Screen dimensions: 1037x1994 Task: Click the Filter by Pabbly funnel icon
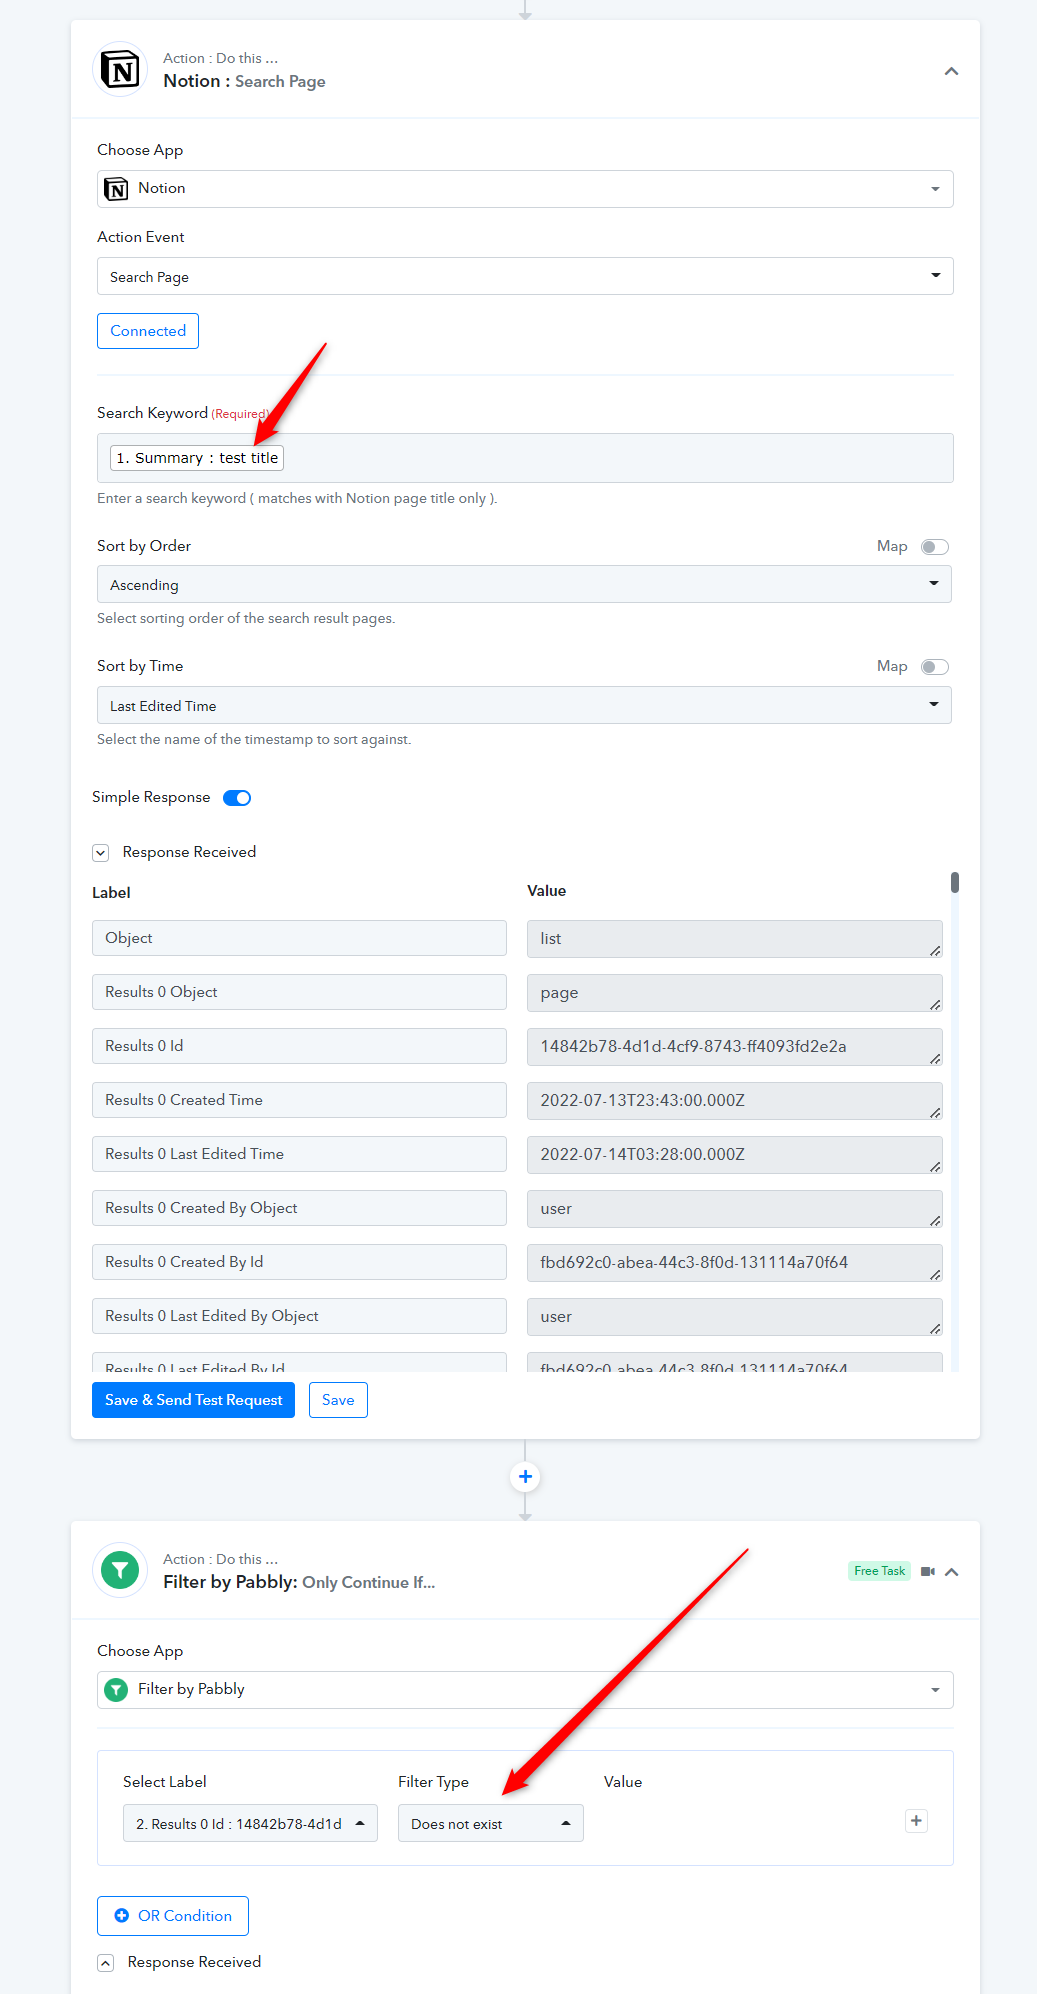pyautogui.click(x=120, y=1570)
